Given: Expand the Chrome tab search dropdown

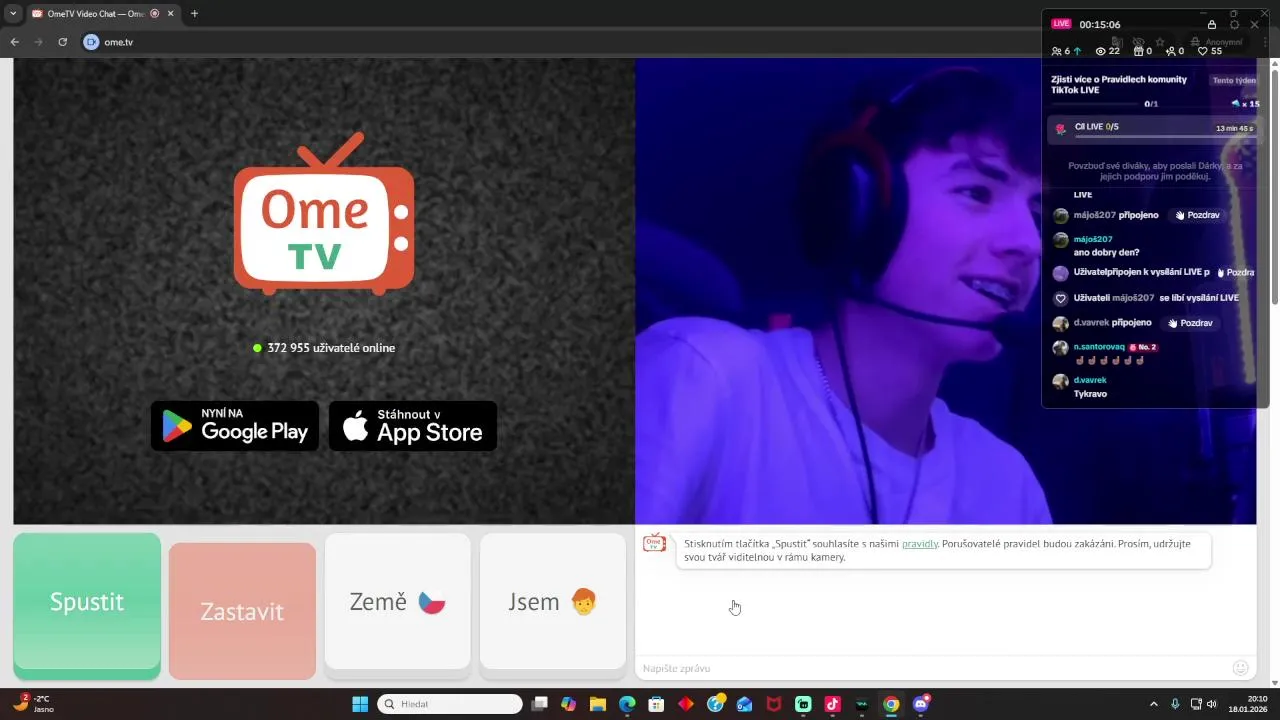Looking at the screenshot, I should pos(13,14).
